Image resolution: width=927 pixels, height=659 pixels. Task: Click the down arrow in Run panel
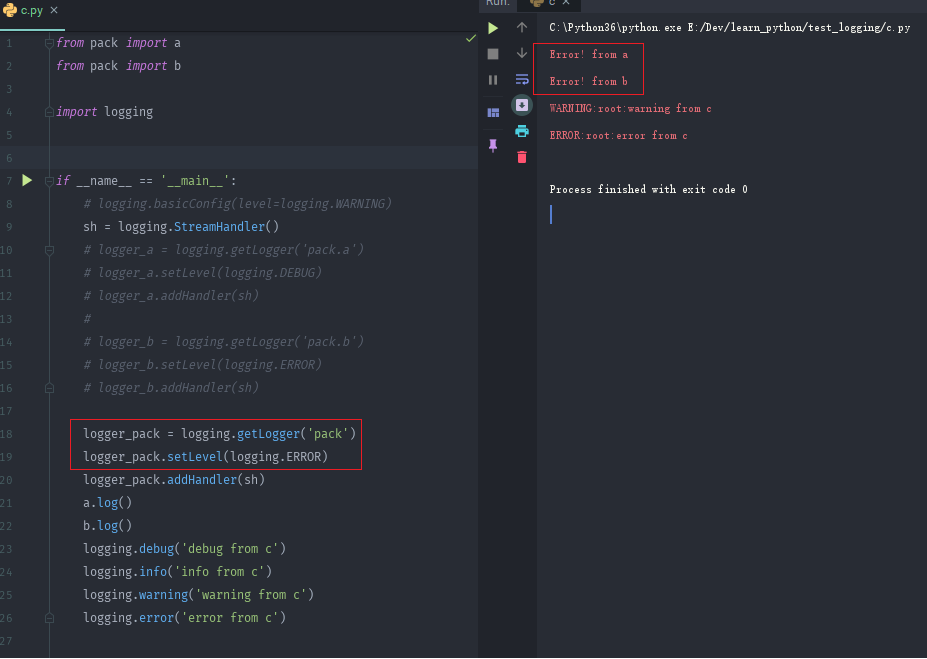[521, 54]
